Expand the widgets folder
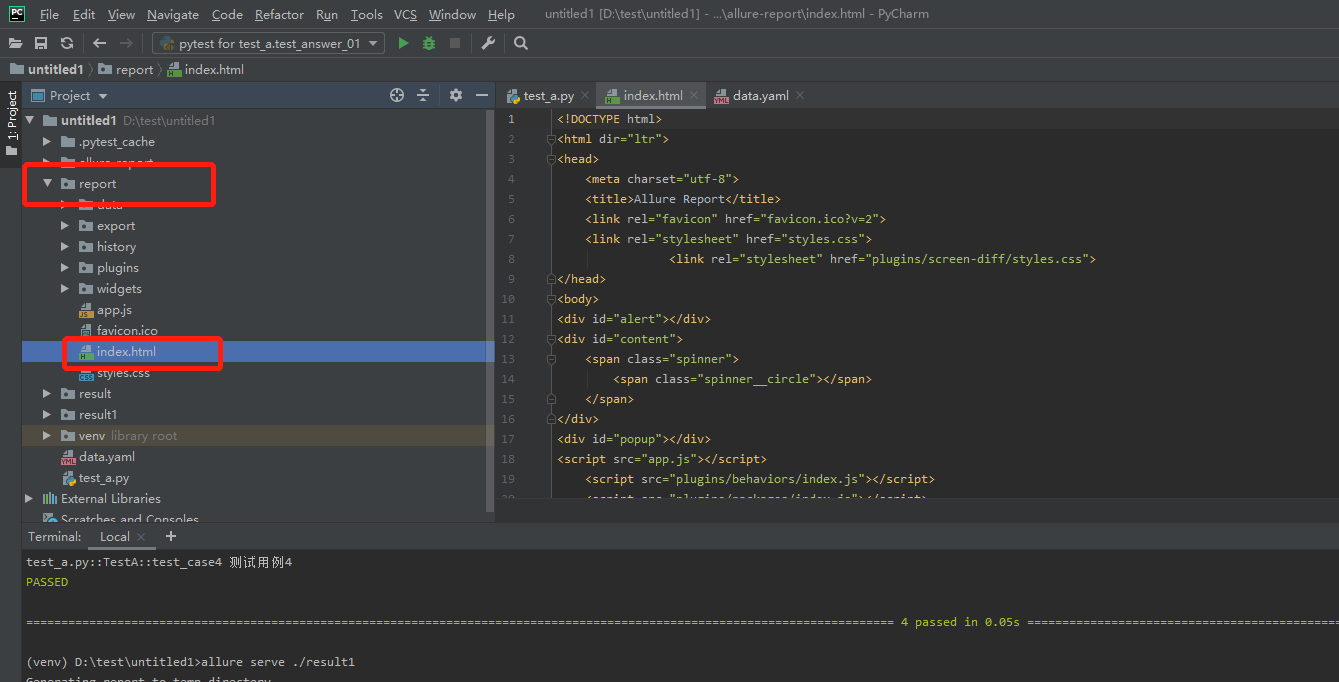This screenshot has width=1339, height=682. 65,289
